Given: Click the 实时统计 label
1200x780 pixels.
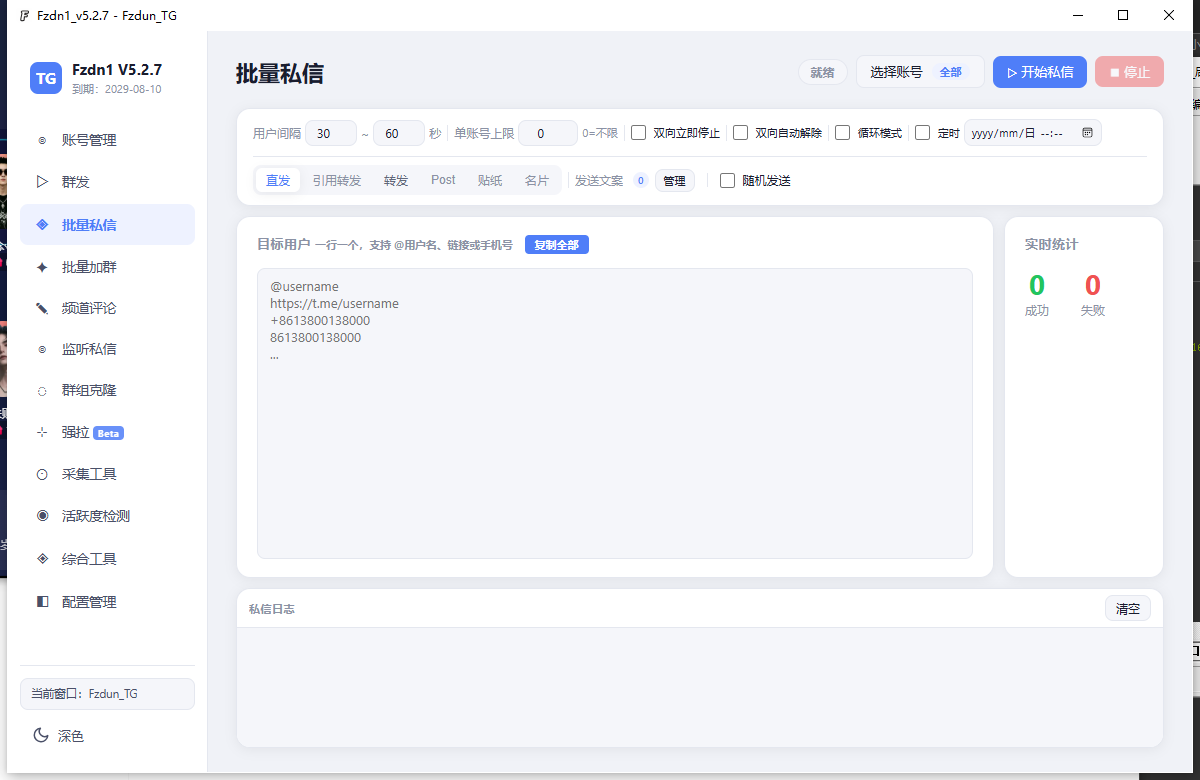Looking at the screenshot, I should (x=1052, y=244).
